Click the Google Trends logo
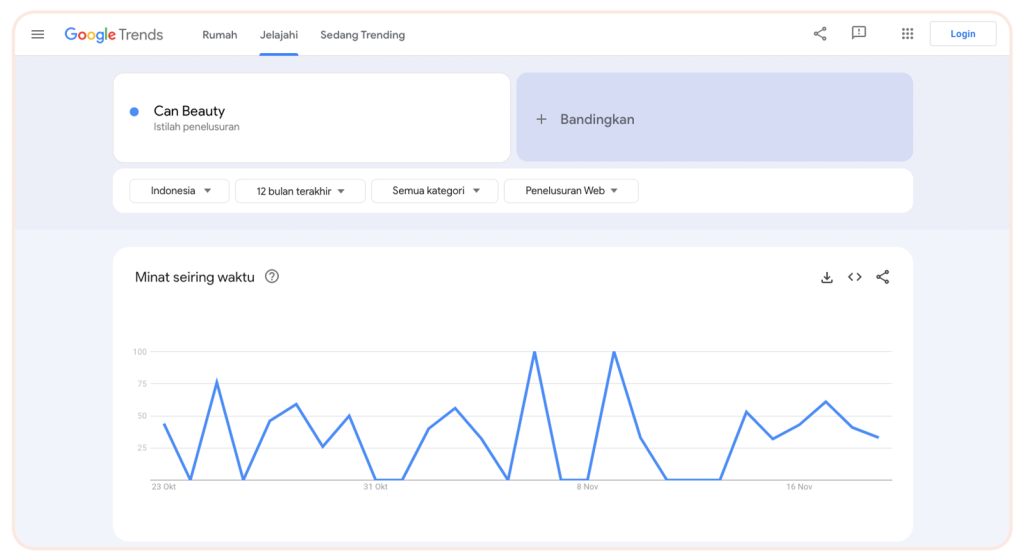 113,34
